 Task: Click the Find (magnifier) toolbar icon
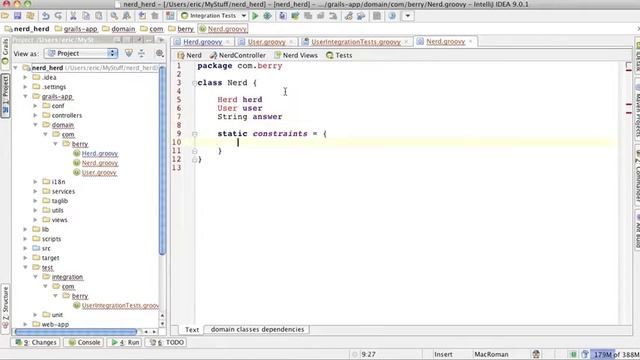[114, 16]
